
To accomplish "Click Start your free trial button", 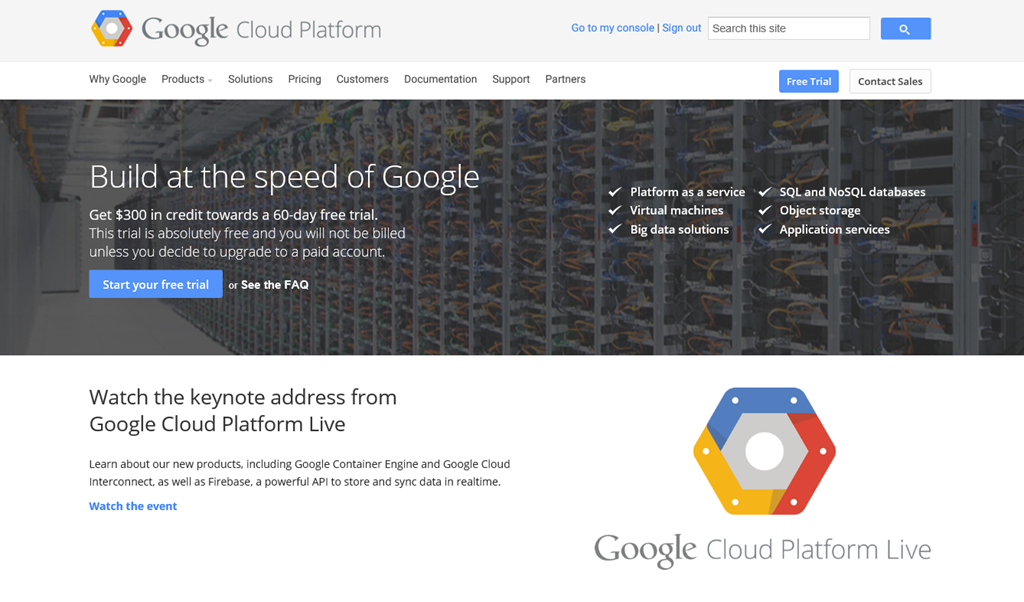I will pyautogui.click(x=155, y=285).
